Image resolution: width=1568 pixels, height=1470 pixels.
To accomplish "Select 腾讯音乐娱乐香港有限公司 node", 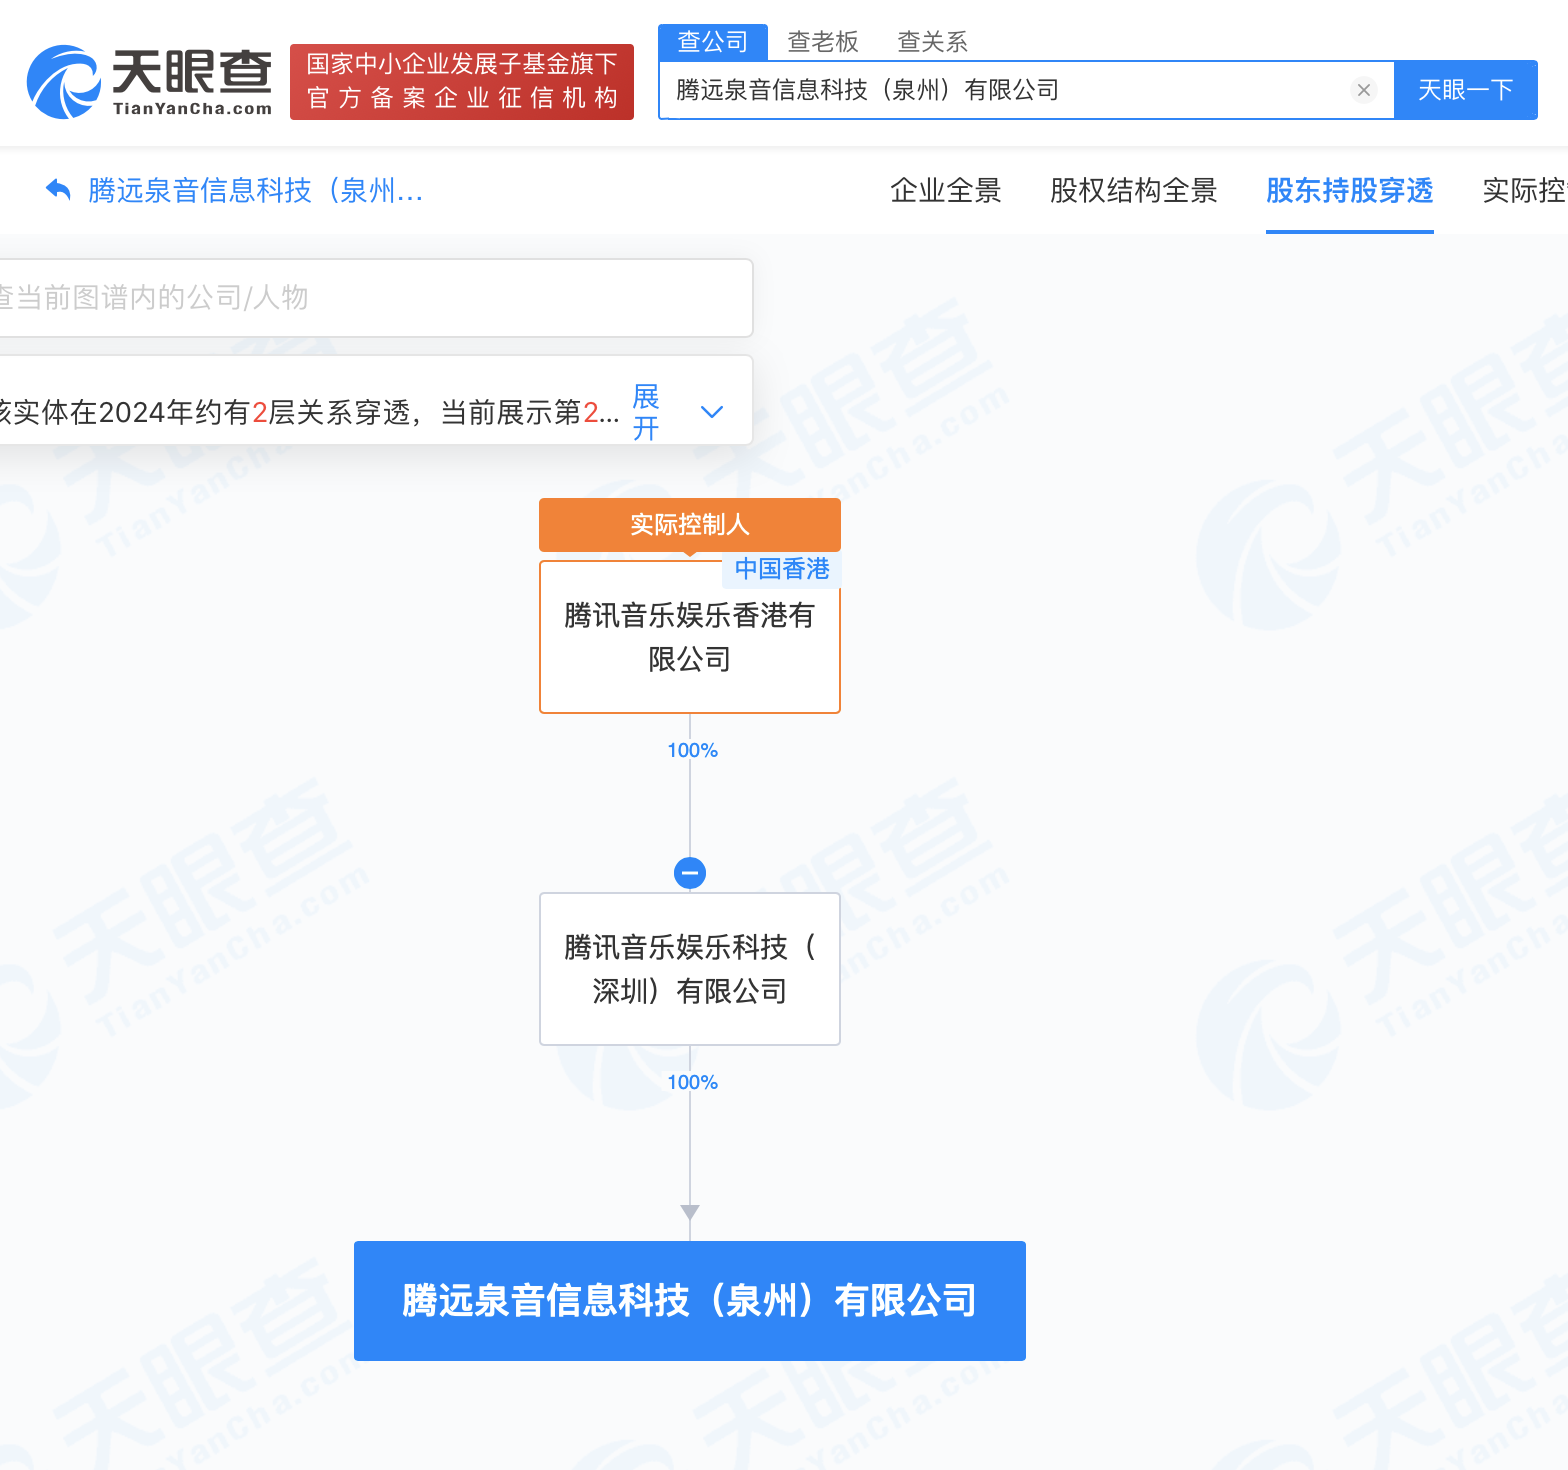I will click(x=690, y=637).
